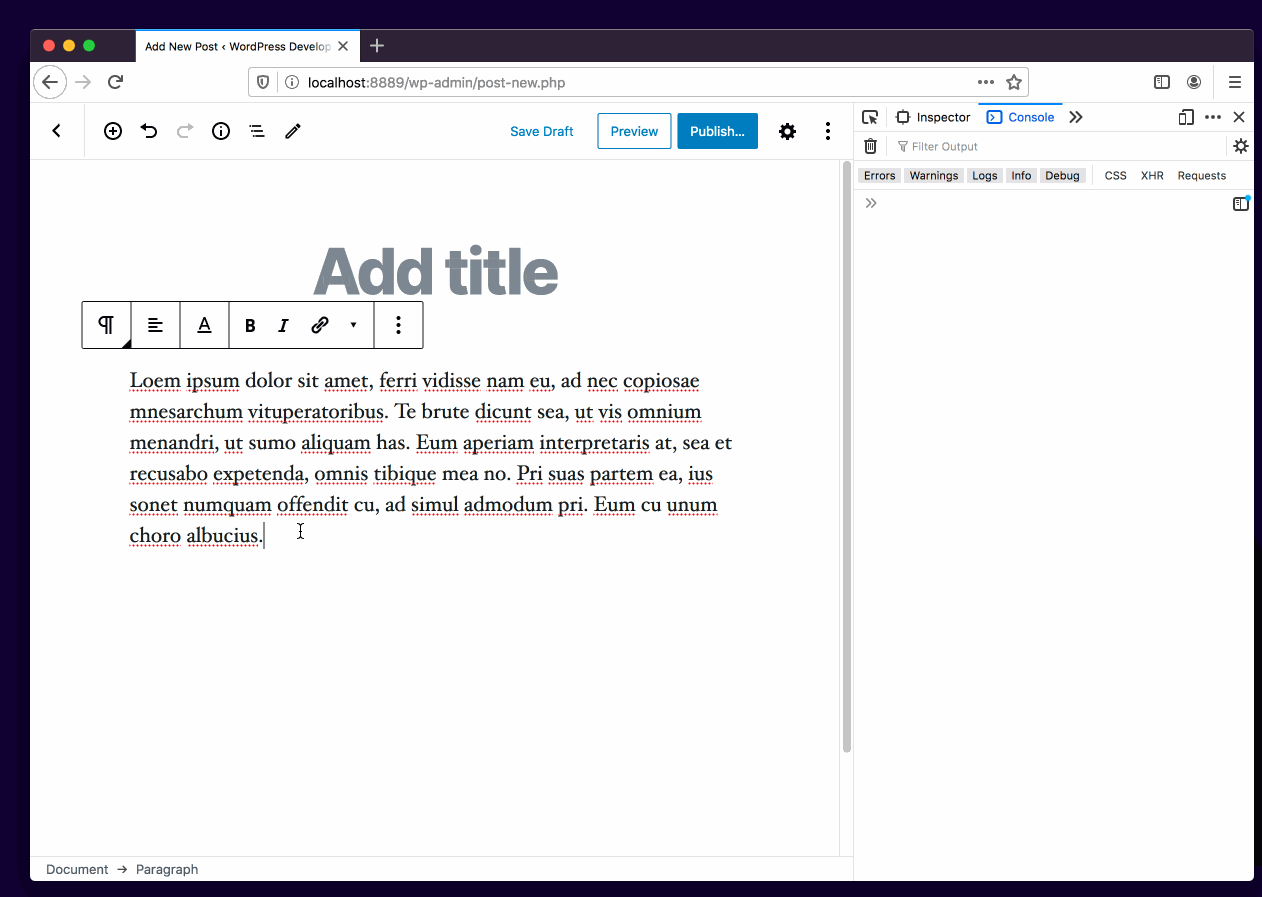The width and height of the screenshot is (1262, 897).
Task: Insert a link using chain icon
Action: click(x=320, y=325)
